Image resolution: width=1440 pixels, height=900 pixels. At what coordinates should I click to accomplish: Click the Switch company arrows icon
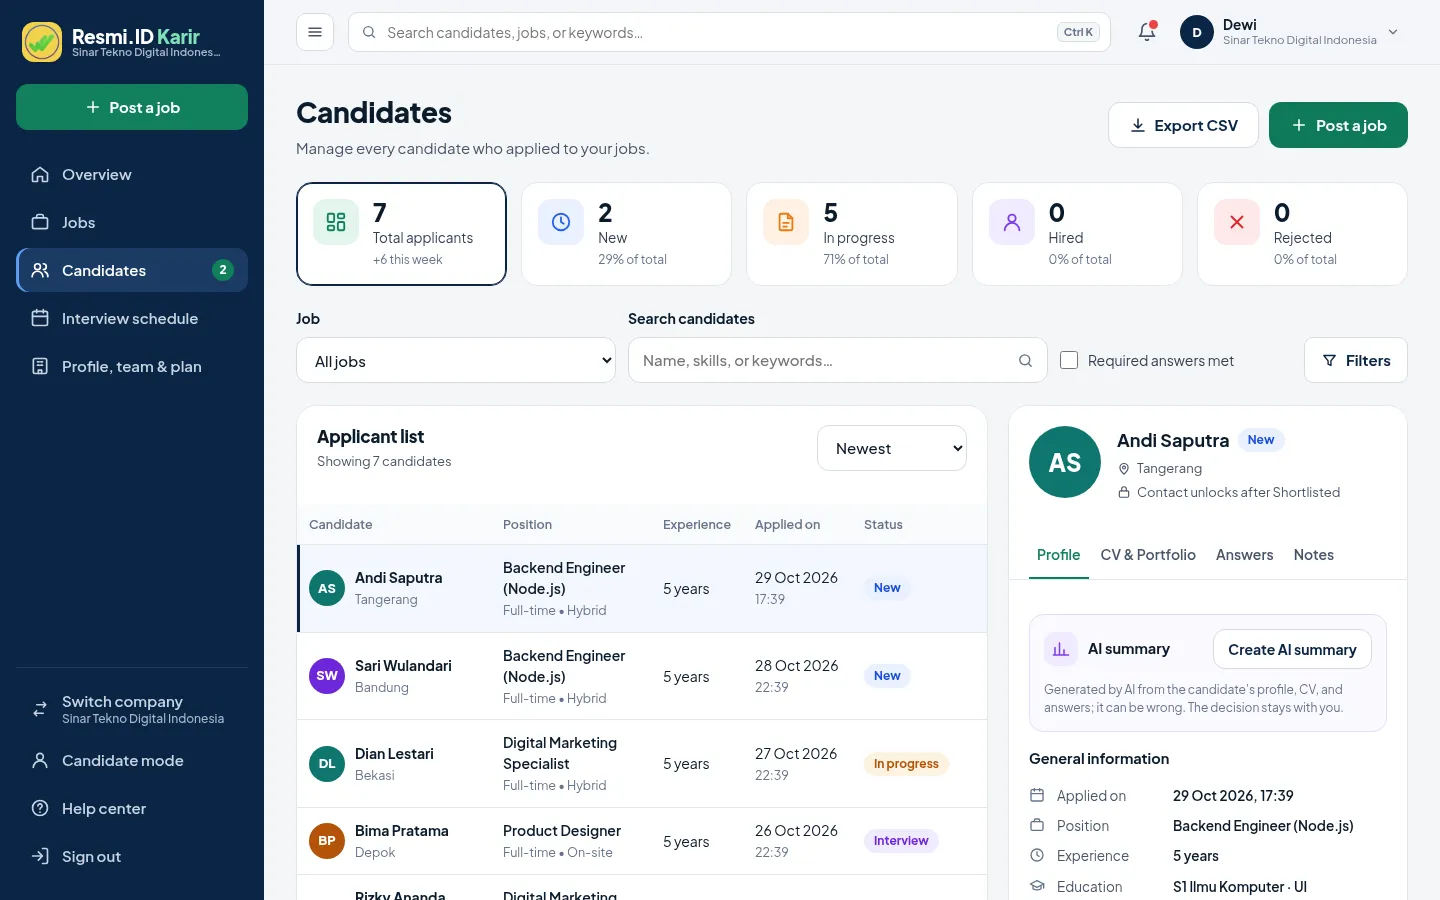pyautogui.click(x=40, y=709)
